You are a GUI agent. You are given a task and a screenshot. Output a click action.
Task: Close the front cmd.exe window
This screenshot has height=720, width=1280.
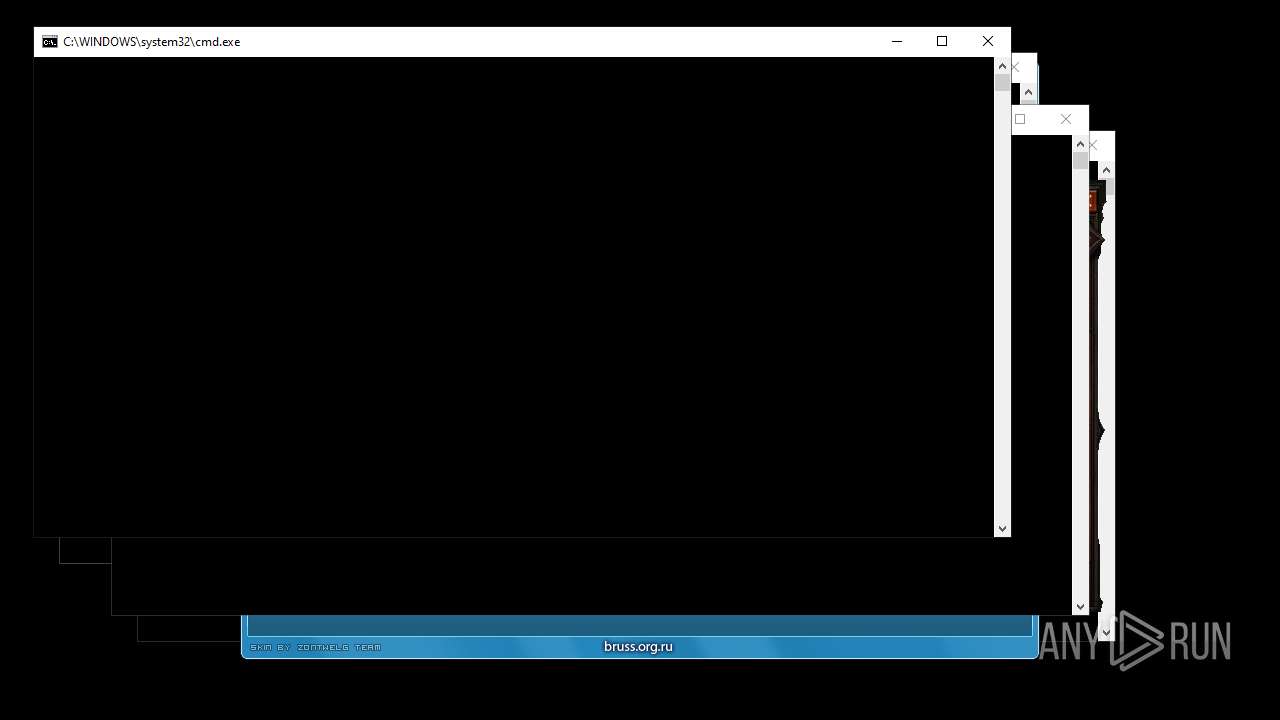click(988, 41)
